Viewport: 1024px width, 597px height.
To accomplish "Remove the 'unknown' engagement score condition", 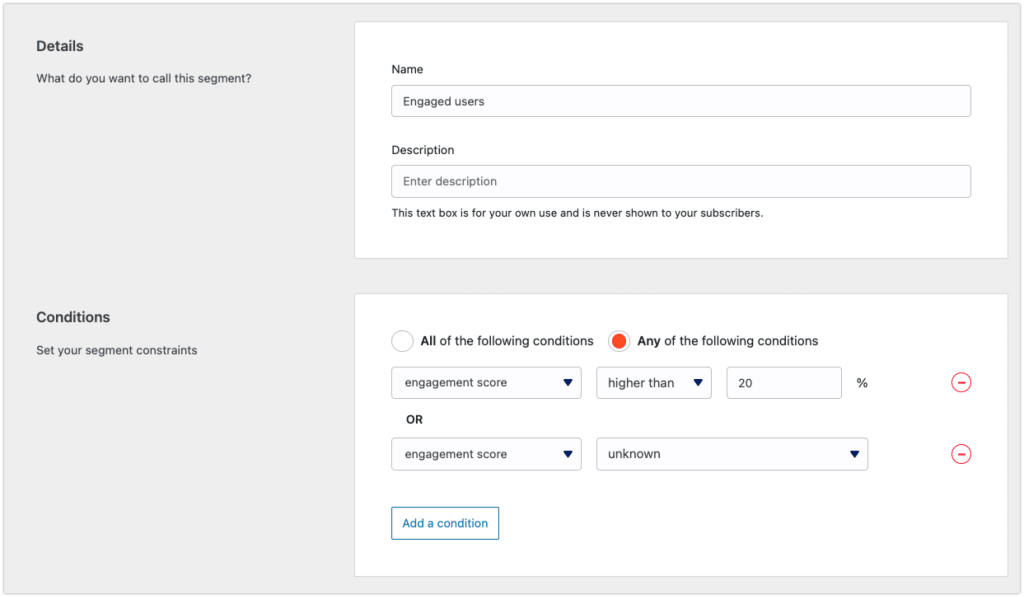I will click(x=961, y=454).
